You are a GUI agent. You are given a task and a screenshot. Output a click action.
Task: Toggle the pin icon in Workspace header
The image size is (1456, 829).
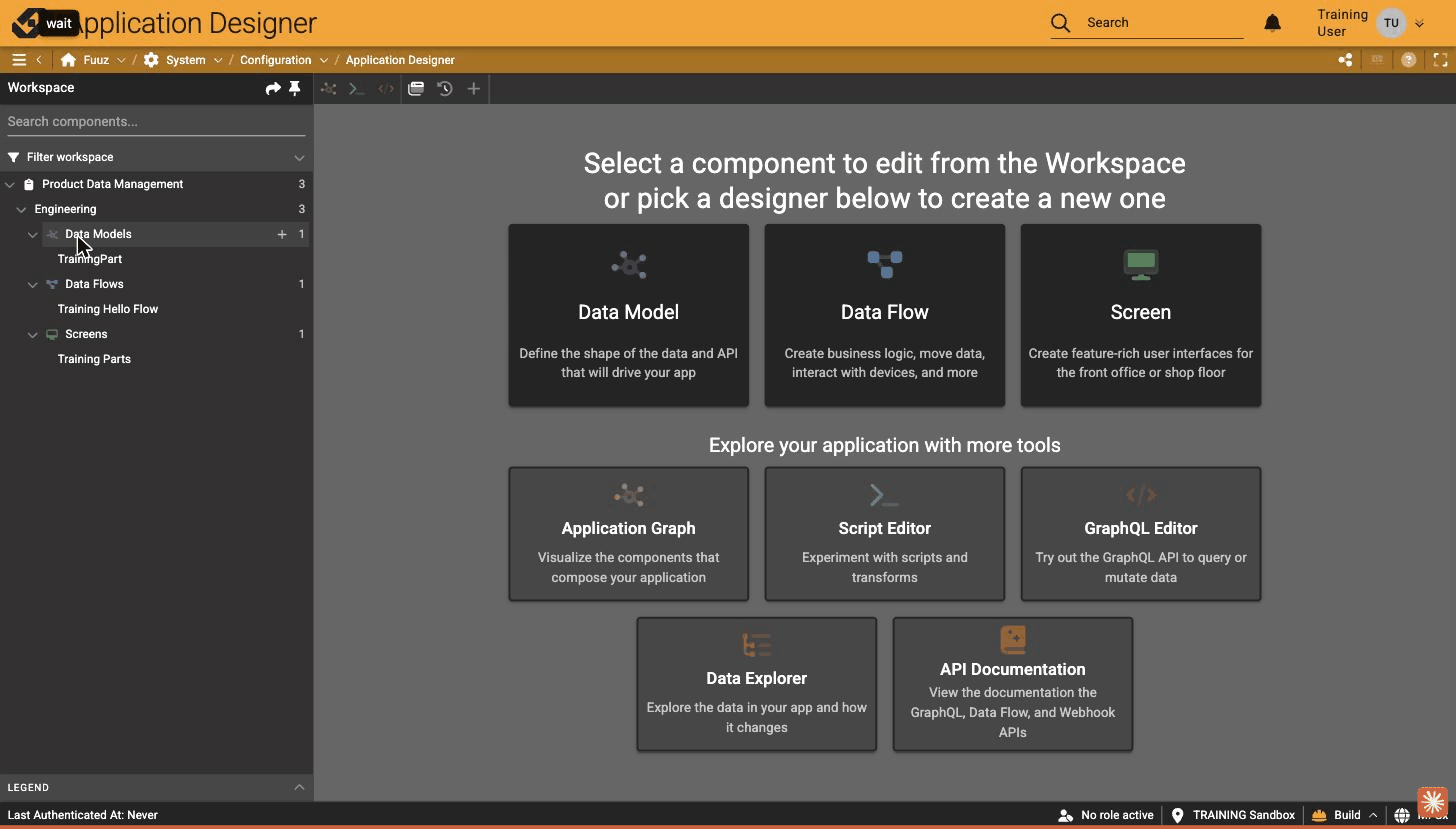pos(295,88)
